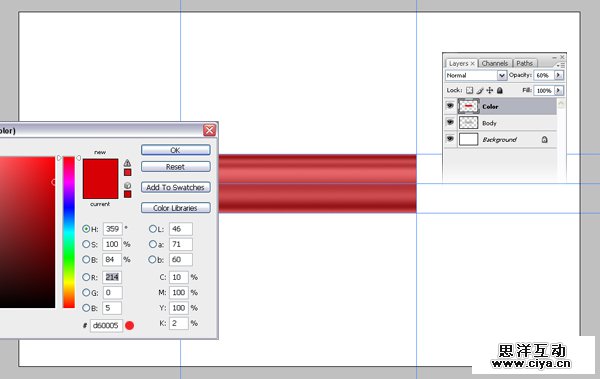Open the Layers panel flyout menu icon
Screen dimensions: 600x379
point(561,65)
